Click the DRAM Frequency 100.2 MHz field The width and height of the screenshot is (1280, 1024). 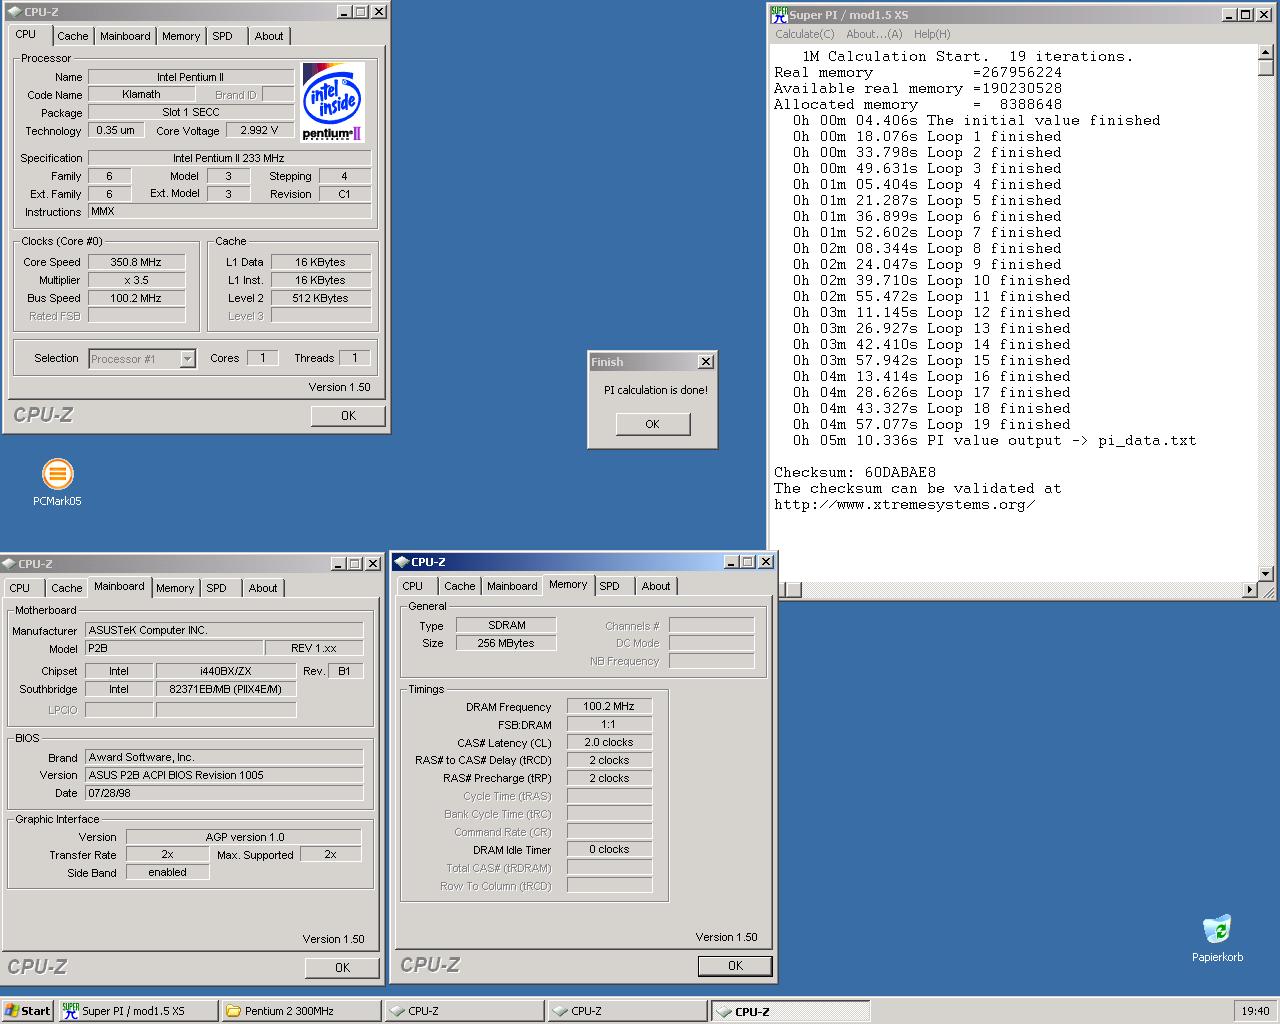(x=609, y=706)
